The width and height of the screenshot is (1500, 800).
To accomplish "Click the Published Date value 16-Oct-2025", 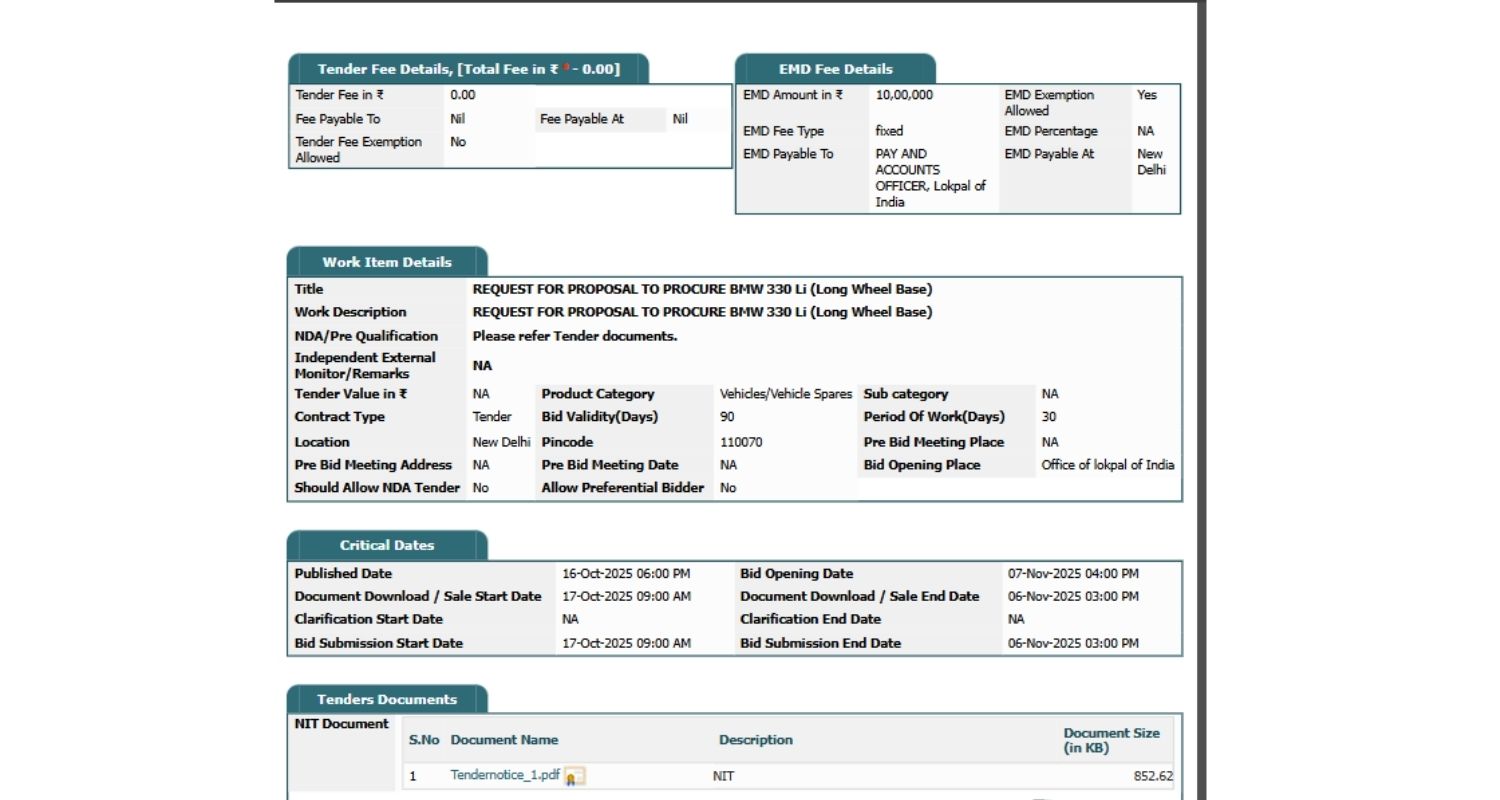I will [x=626, y=574].
